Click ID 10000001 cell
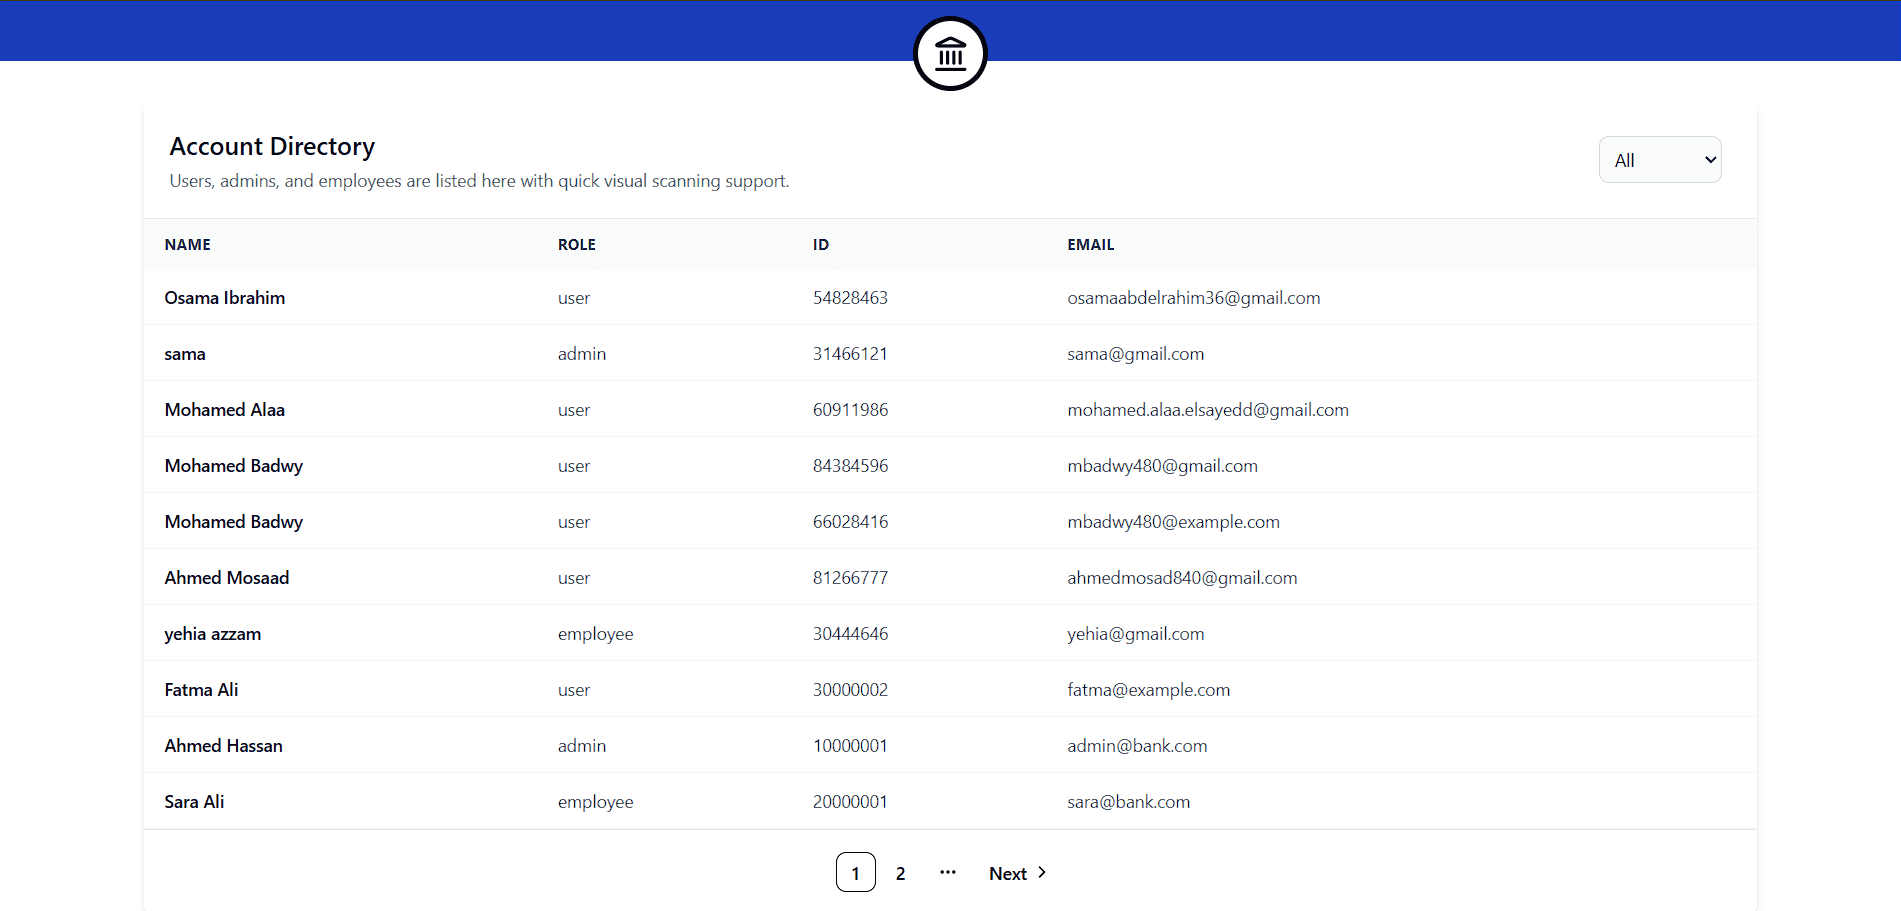This screenshot has width=1901, height=911. coord(851,746)
